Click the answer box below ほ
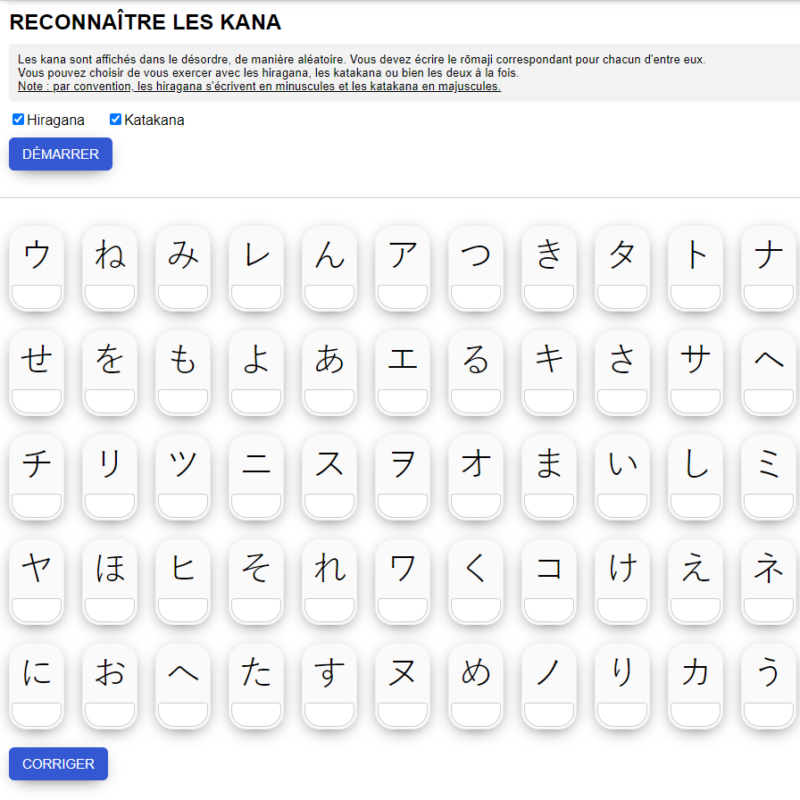 tap(110, 609)
